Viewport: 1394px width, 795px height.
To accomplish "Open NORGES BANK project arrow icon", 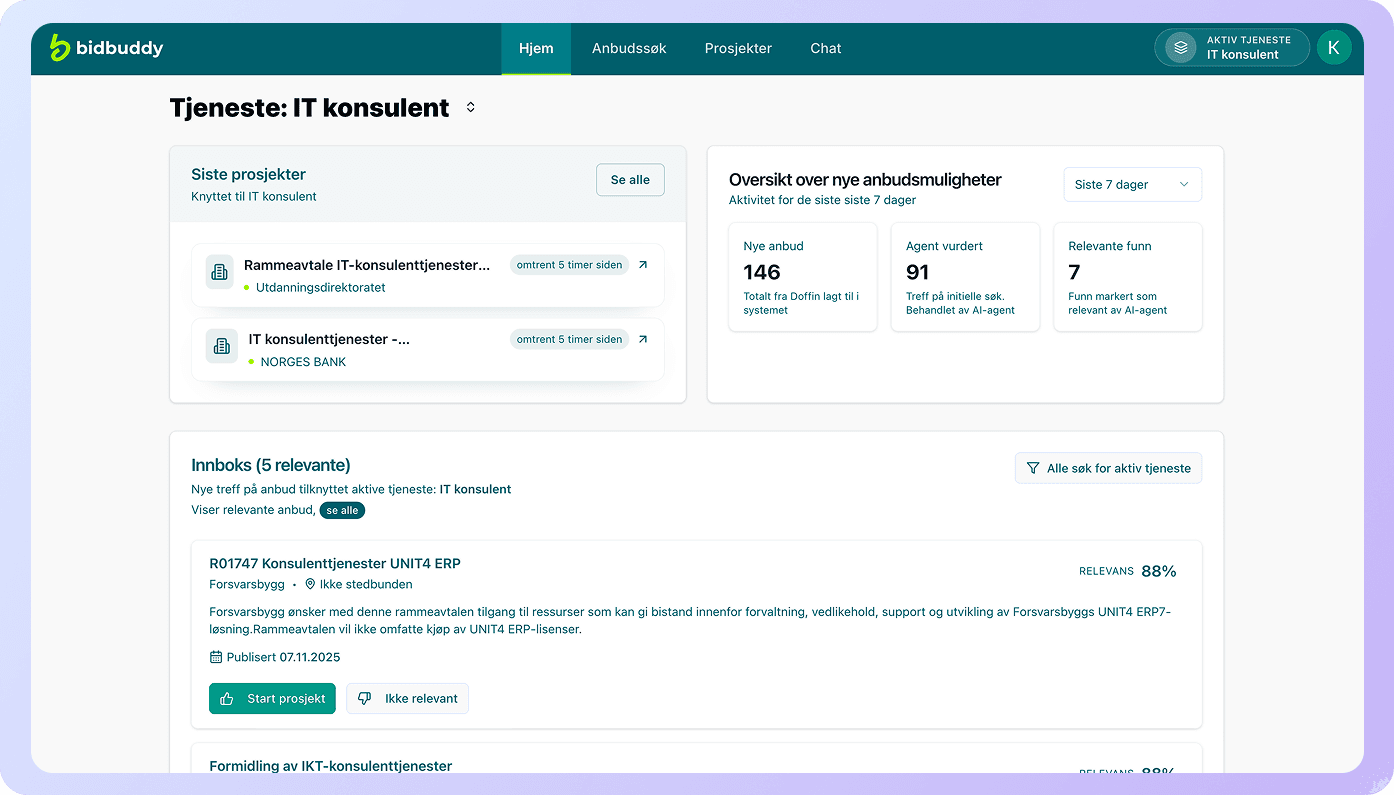I will pos(643,339).
